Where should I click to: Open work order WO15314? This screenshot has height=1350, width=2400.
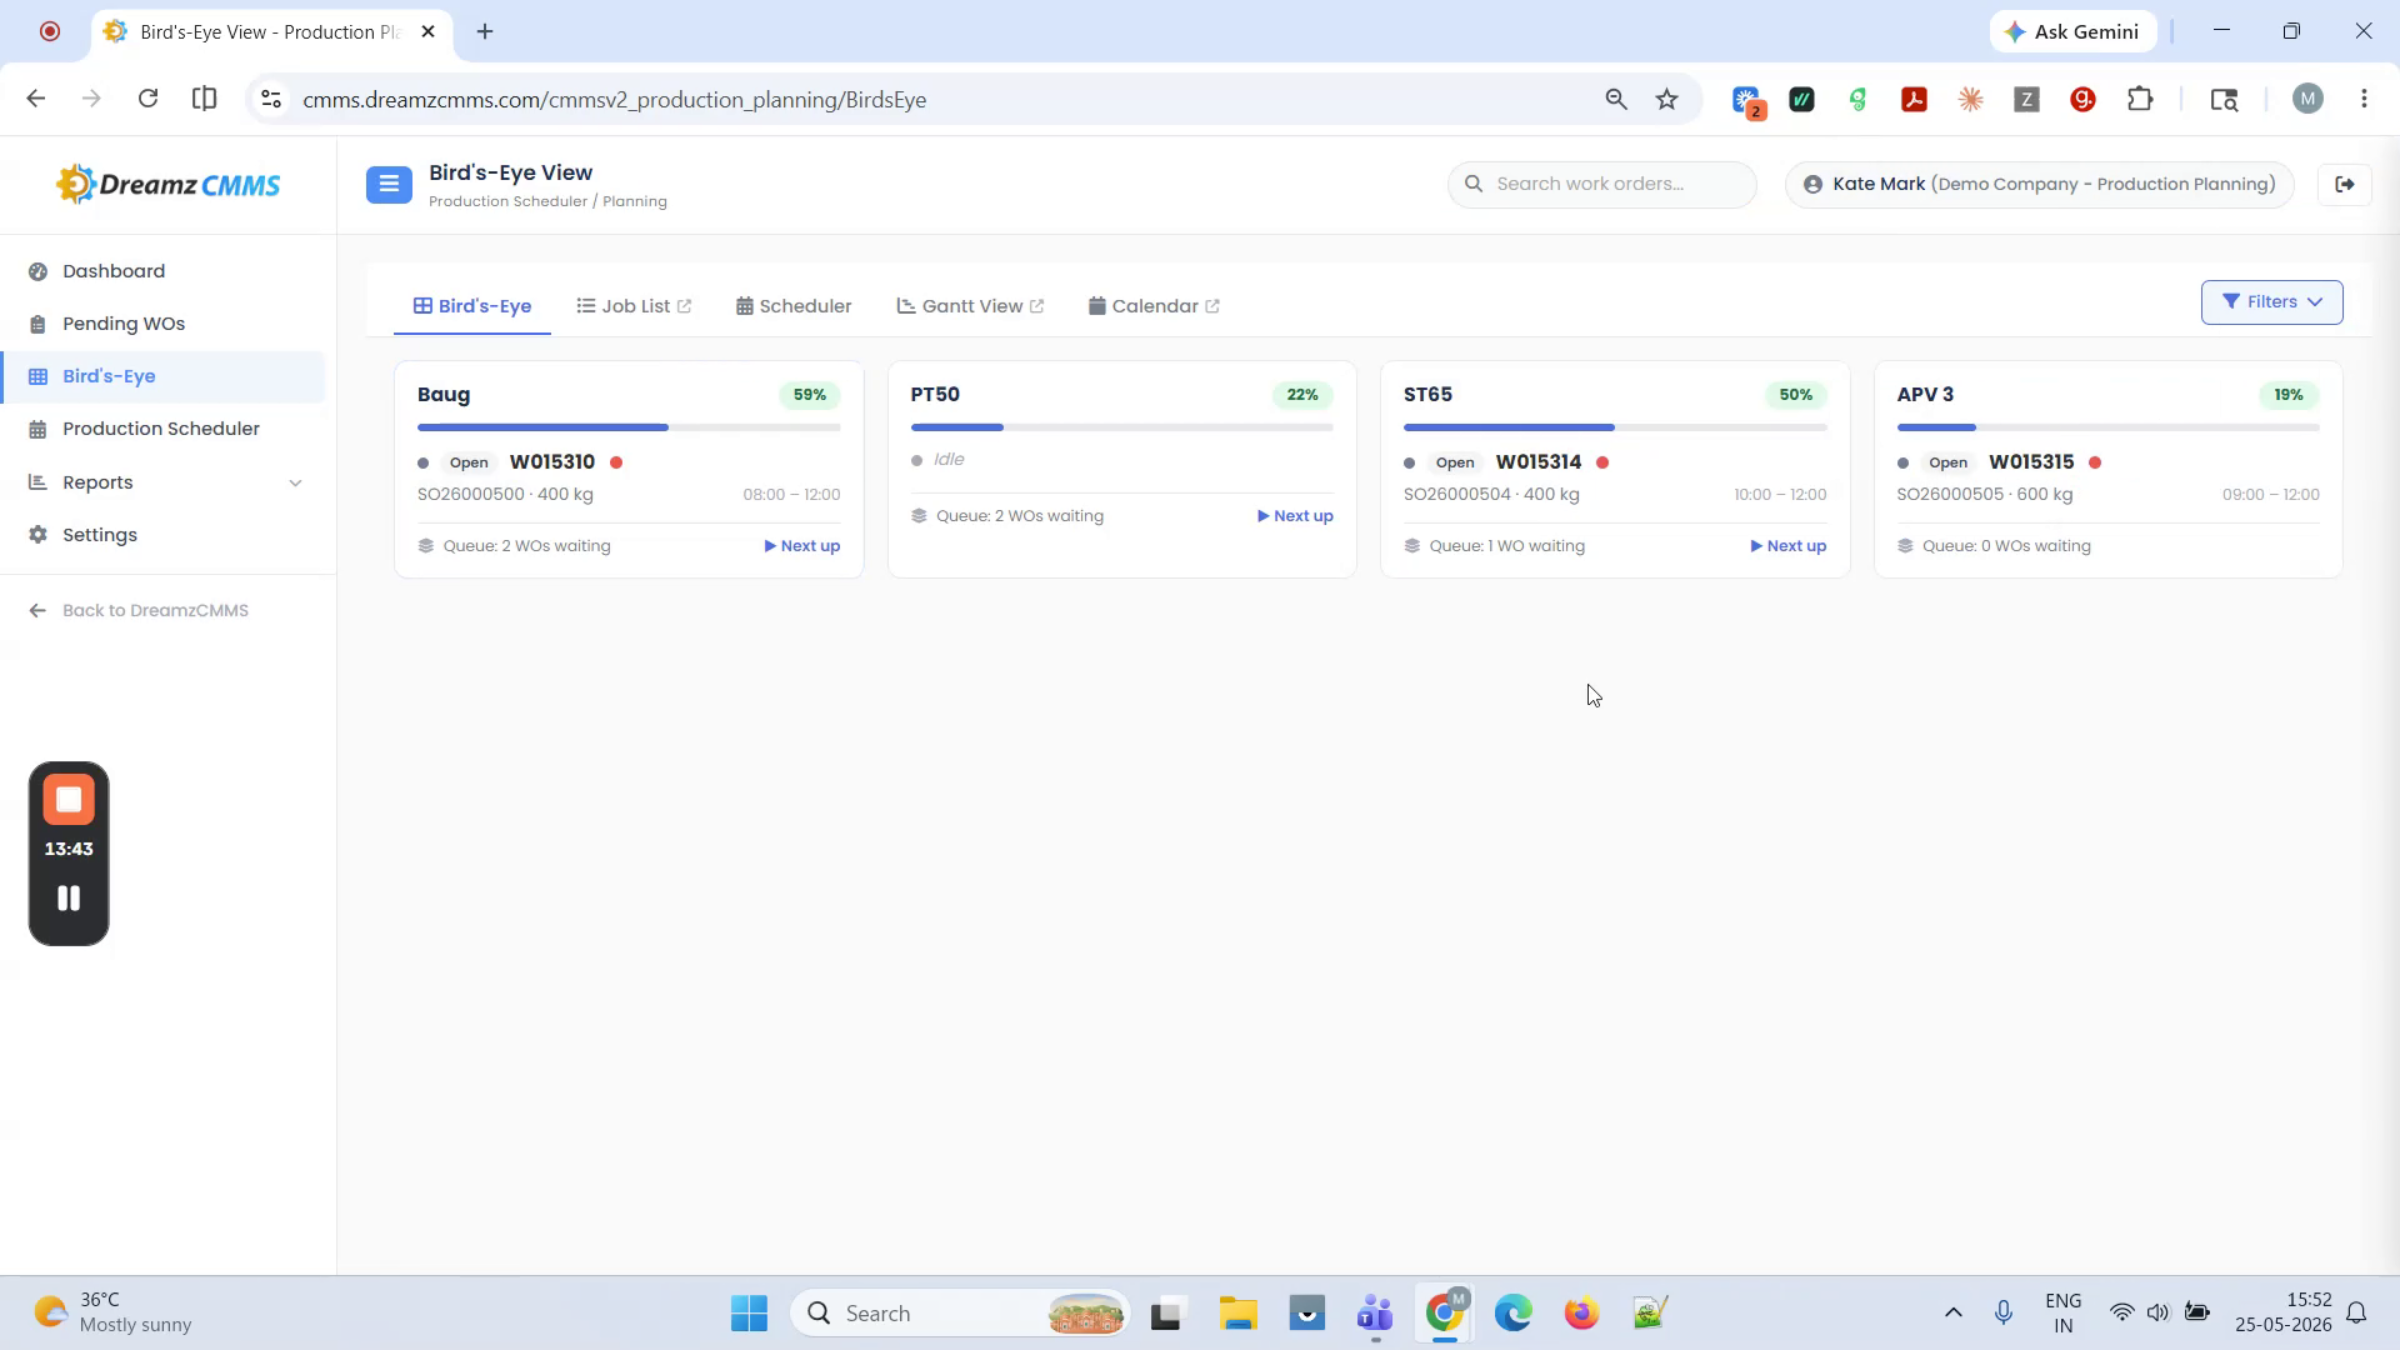point(1538,462)
